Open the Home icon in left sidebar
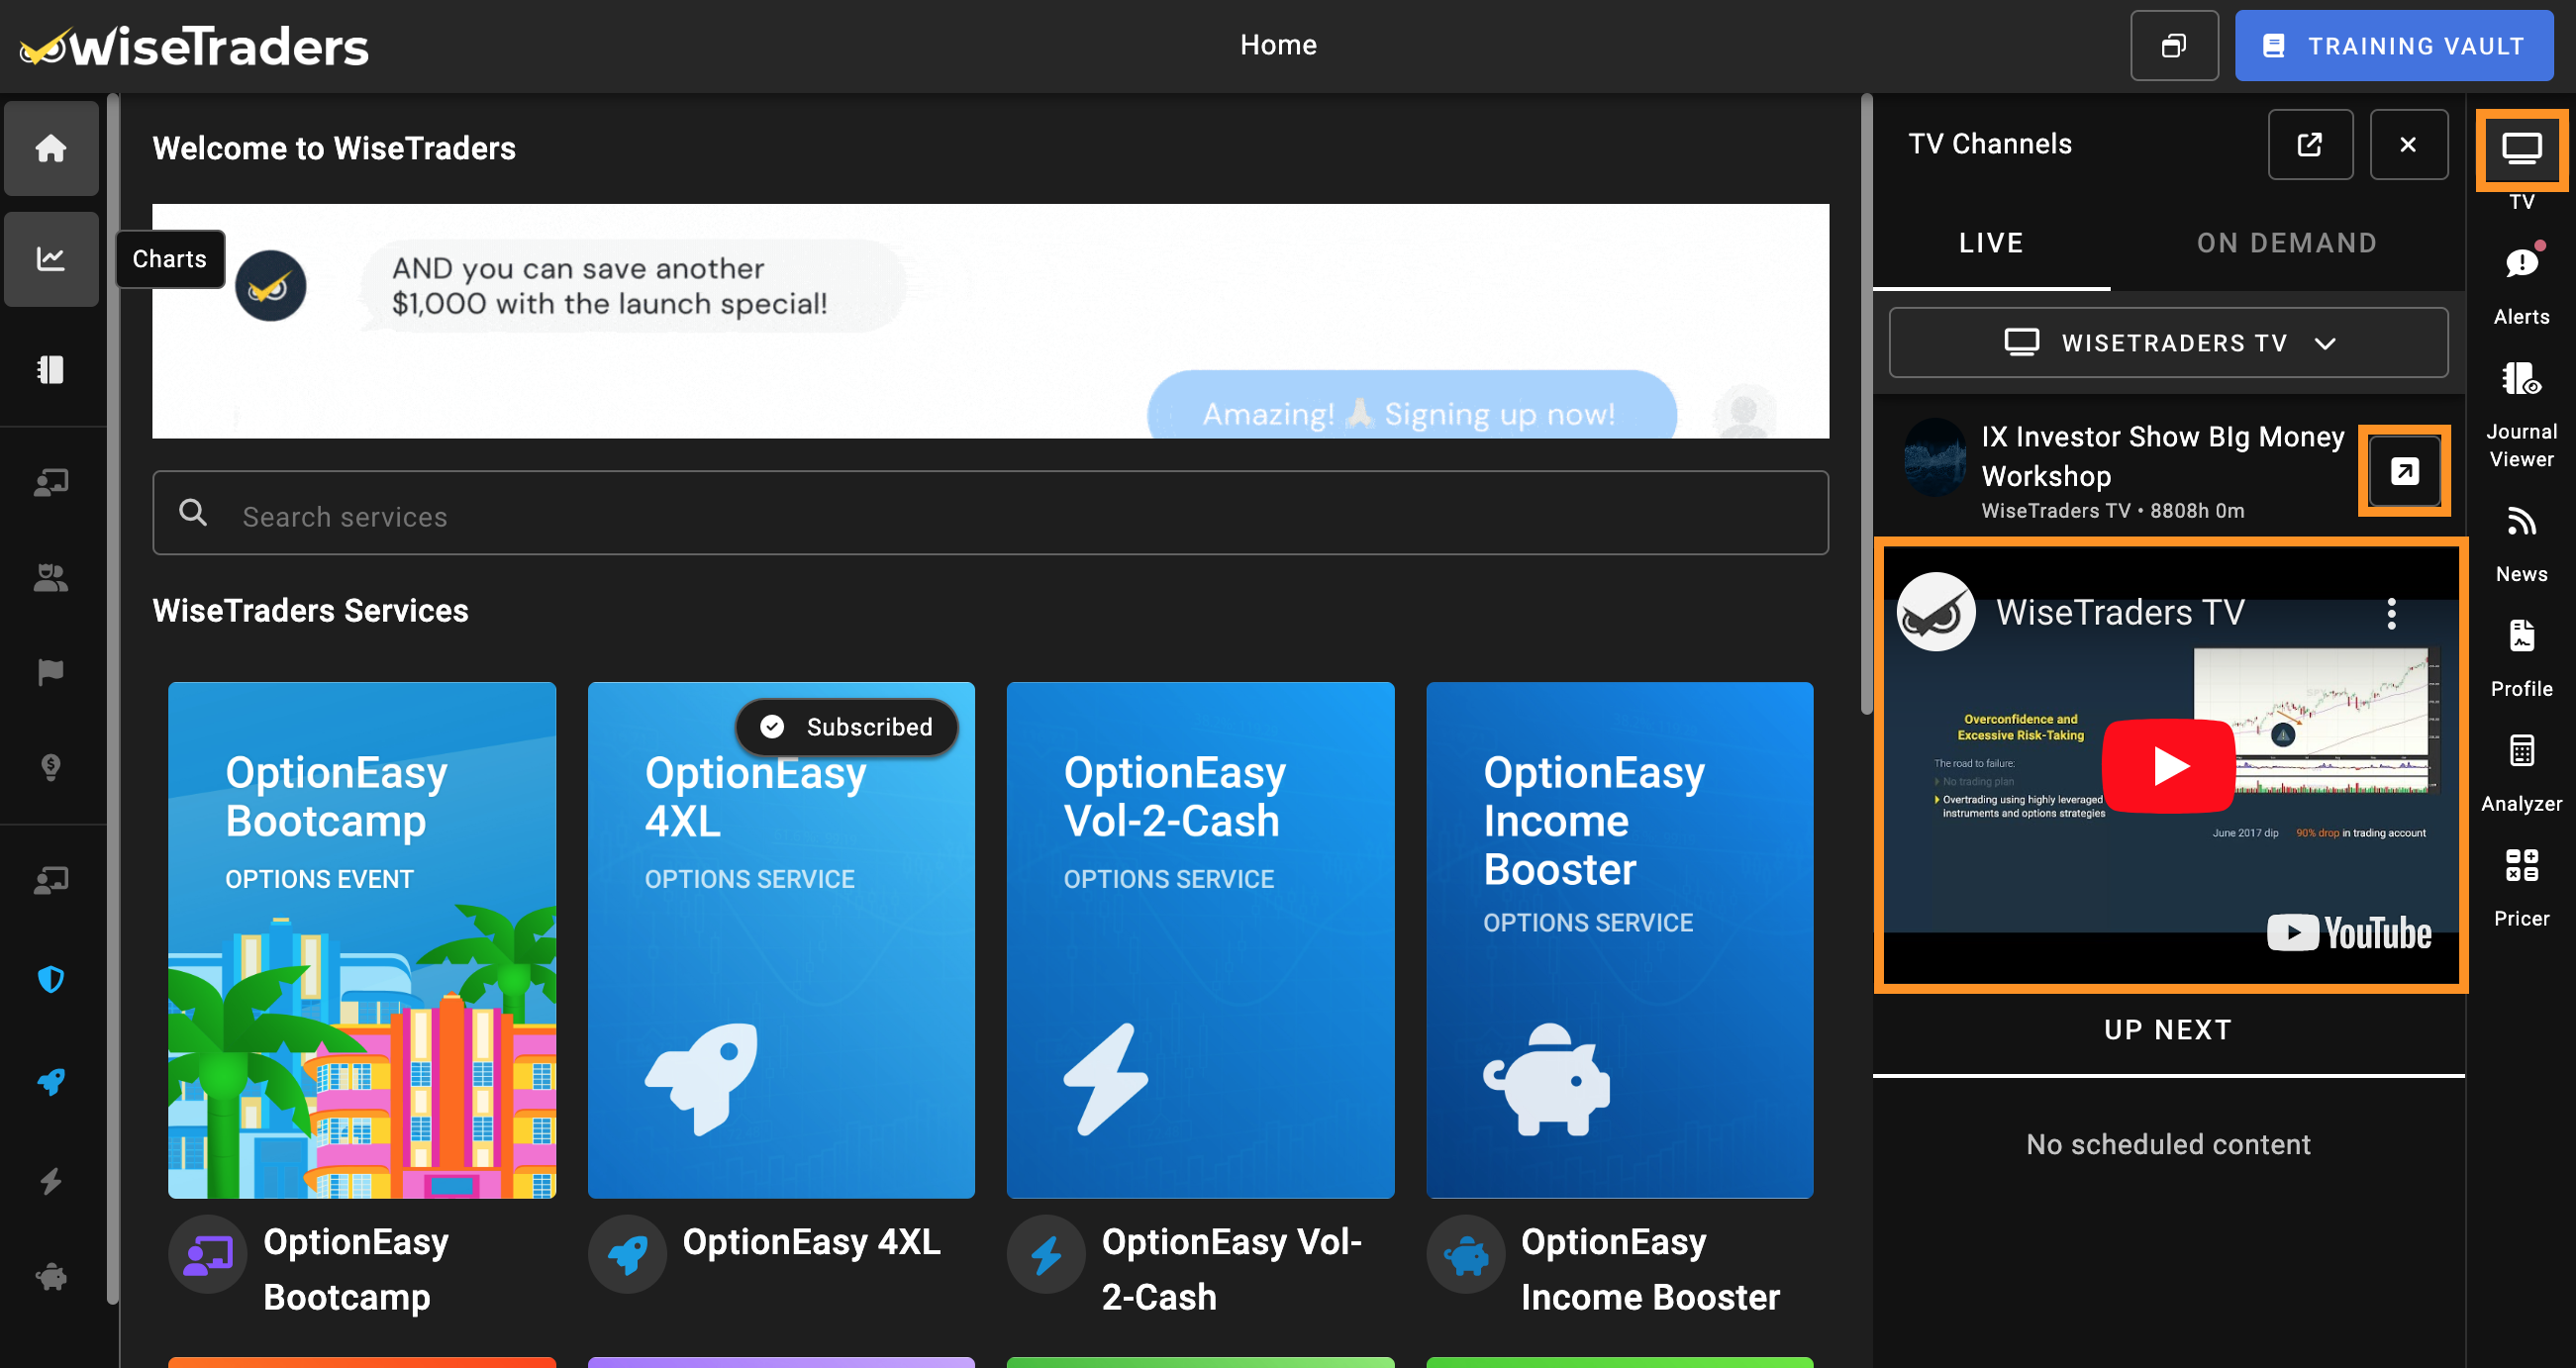 [51, 148]
